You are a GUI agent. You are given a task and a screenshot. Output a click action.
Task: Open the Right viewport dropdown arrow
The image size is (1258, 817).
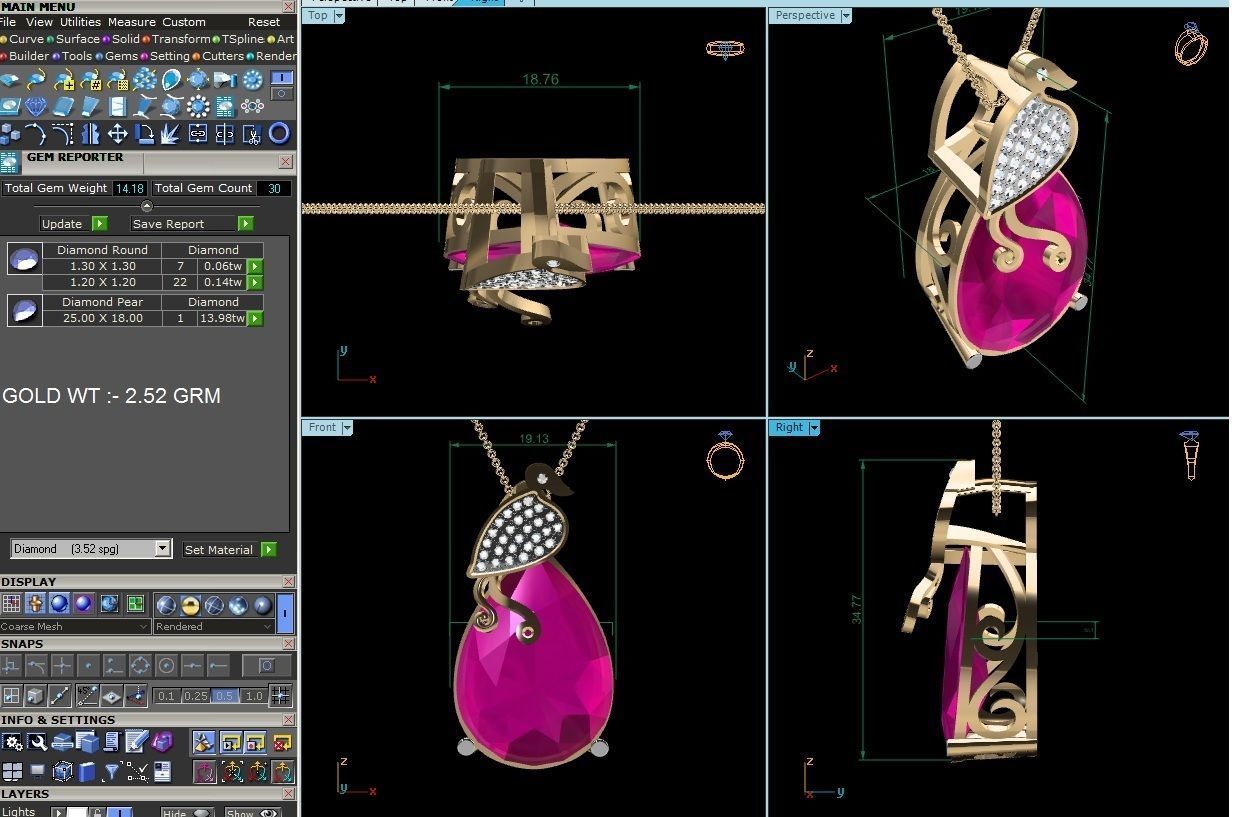point(814,427)
